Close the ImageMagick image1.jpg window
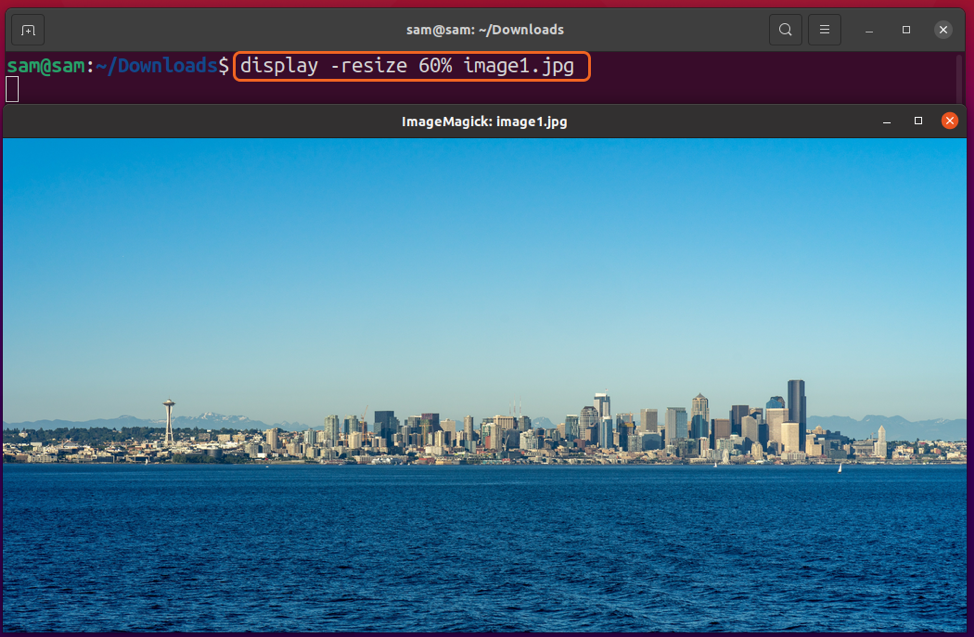 pos(949,121)
